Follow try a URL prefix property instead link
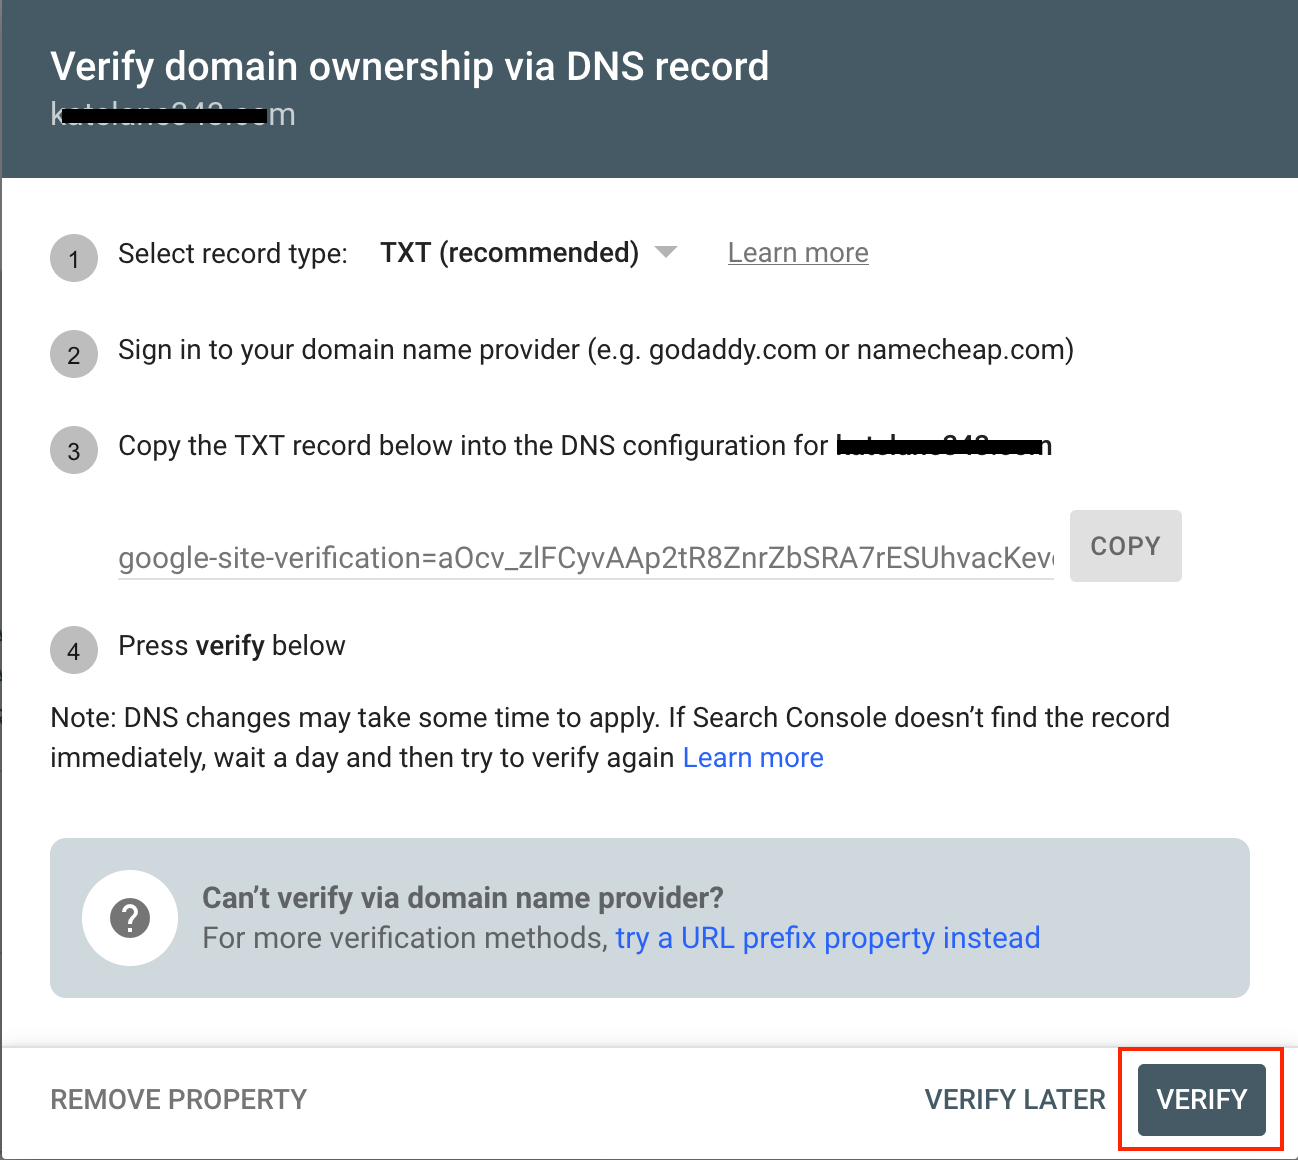The width and height of the screenshot is (1298, 1160). click(x=828, y=938)
